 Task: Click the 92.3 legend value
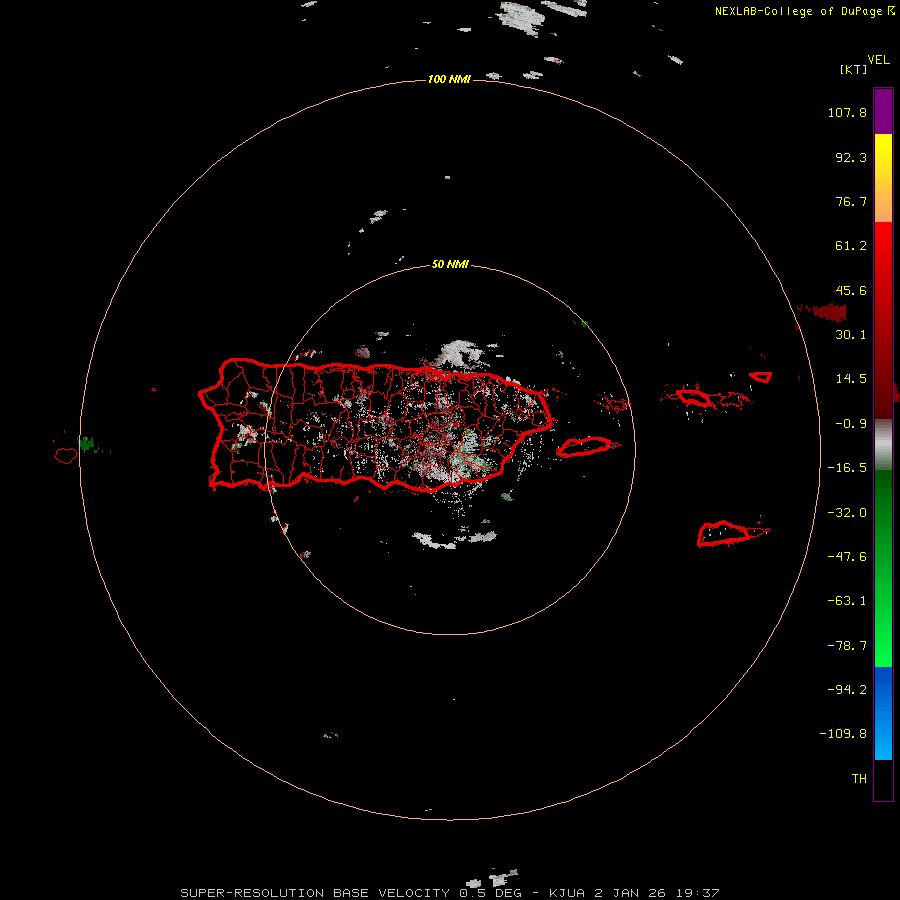851,157
